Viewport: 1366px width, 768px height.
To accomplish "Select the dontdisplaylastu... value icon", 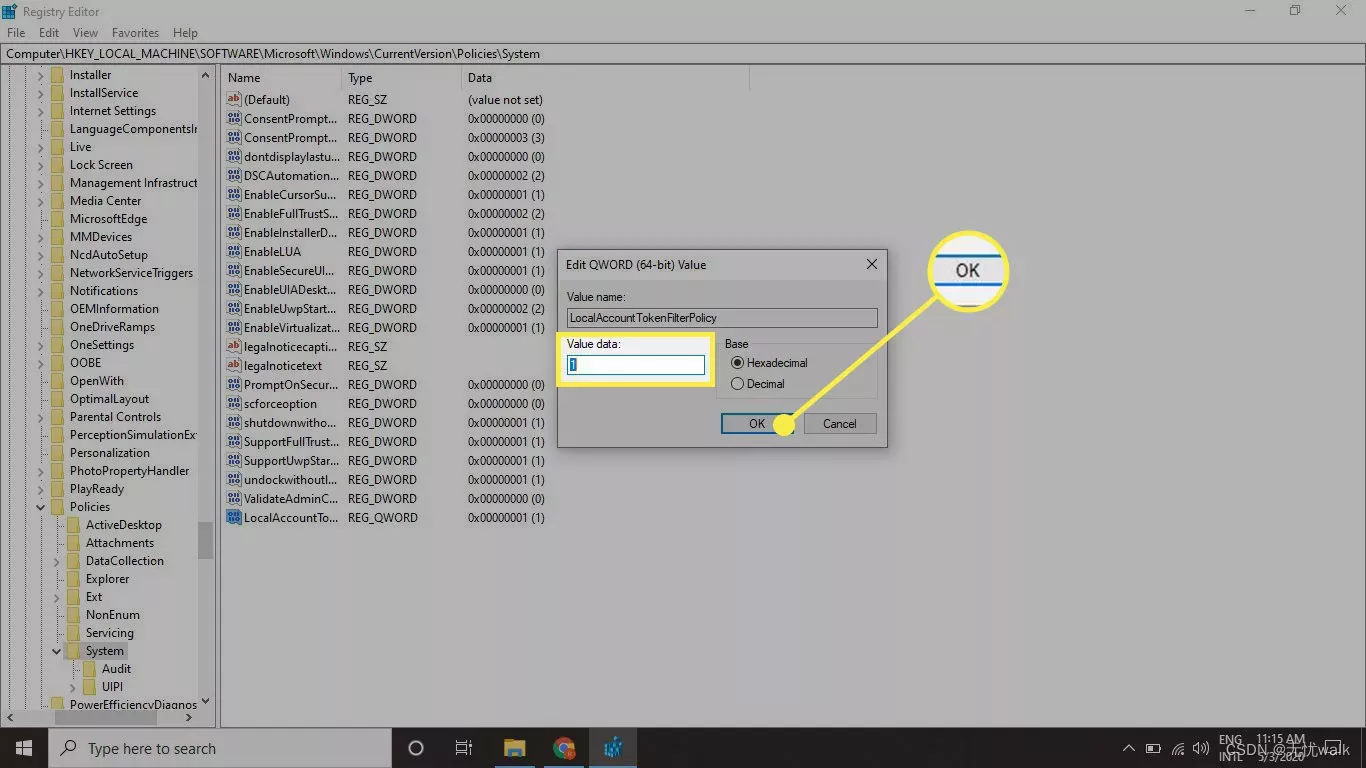I will click(234, 157).
